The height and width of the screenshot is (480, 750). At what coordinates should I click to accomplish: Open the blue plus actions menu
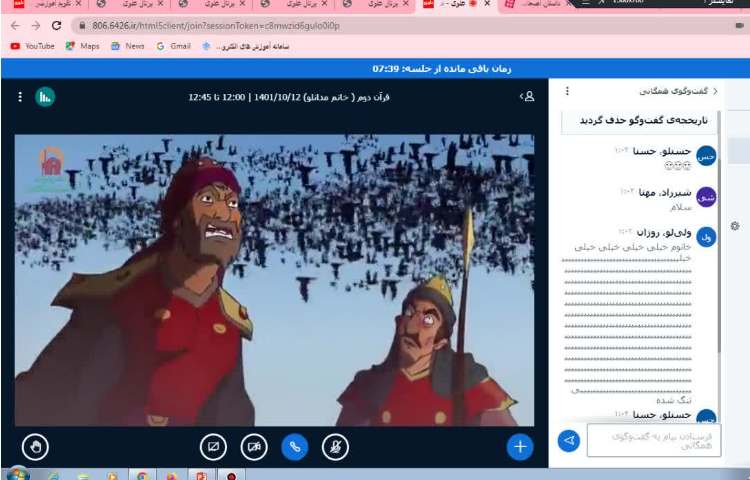point(520,447)
